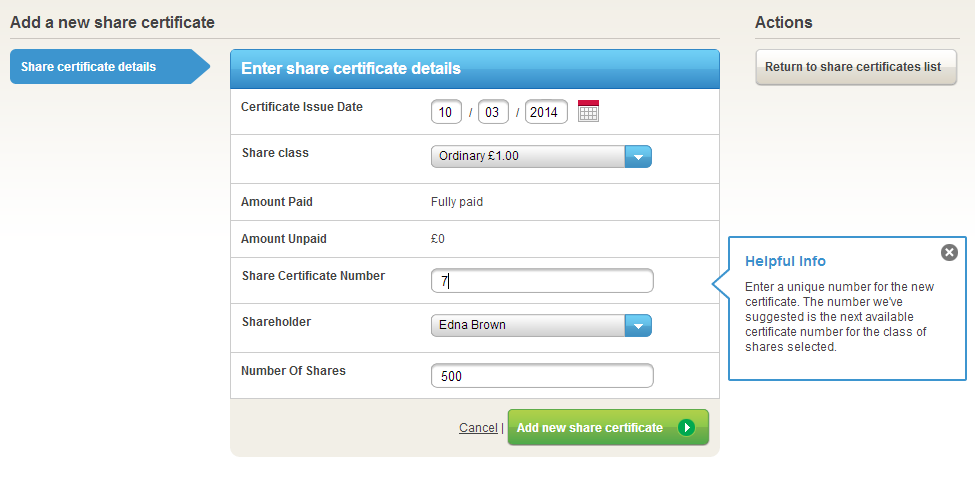Click the Shareholder field label
This screenshot has width=975, height=481.
point(276,322)
